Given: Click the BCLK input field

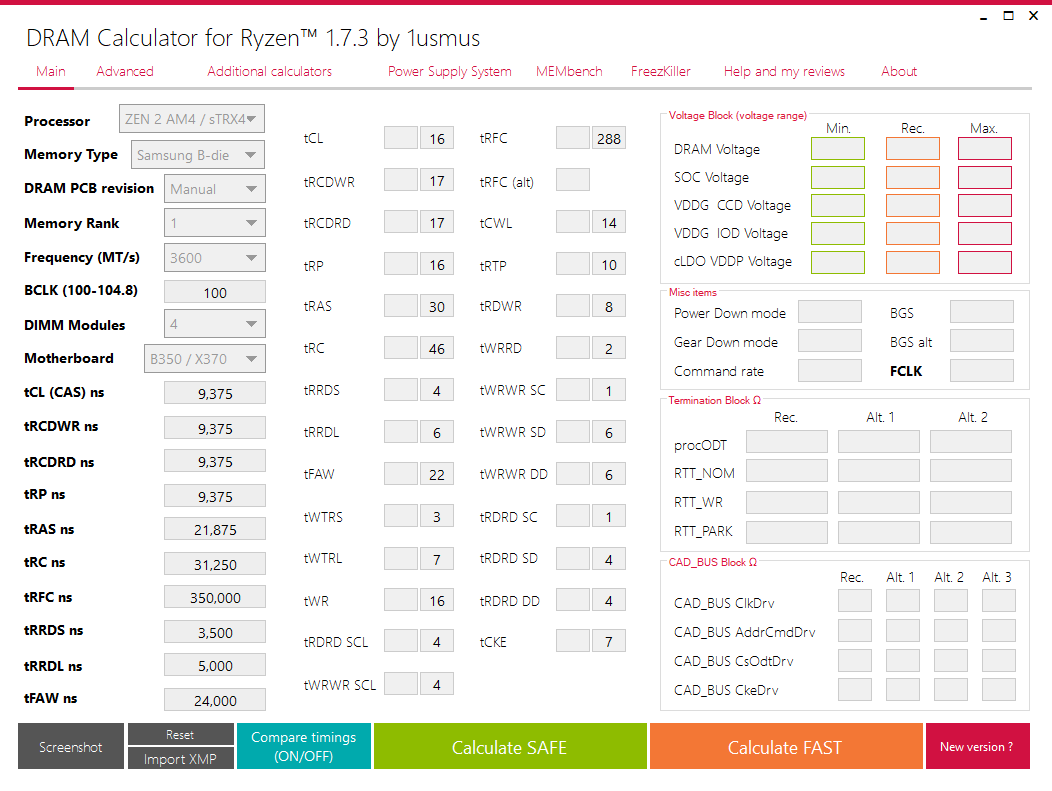Looking at the screenshot, I should pyautogui.click(x=215, y=293).
